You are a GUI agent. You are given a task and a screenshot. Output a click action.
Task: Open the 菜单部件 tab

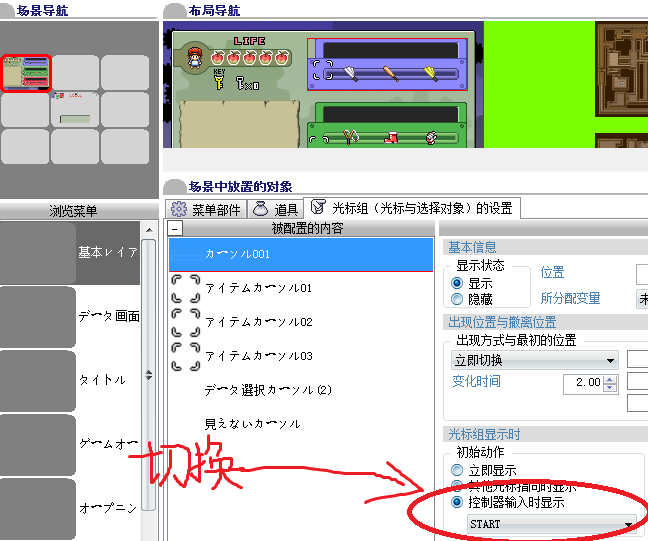206,210
